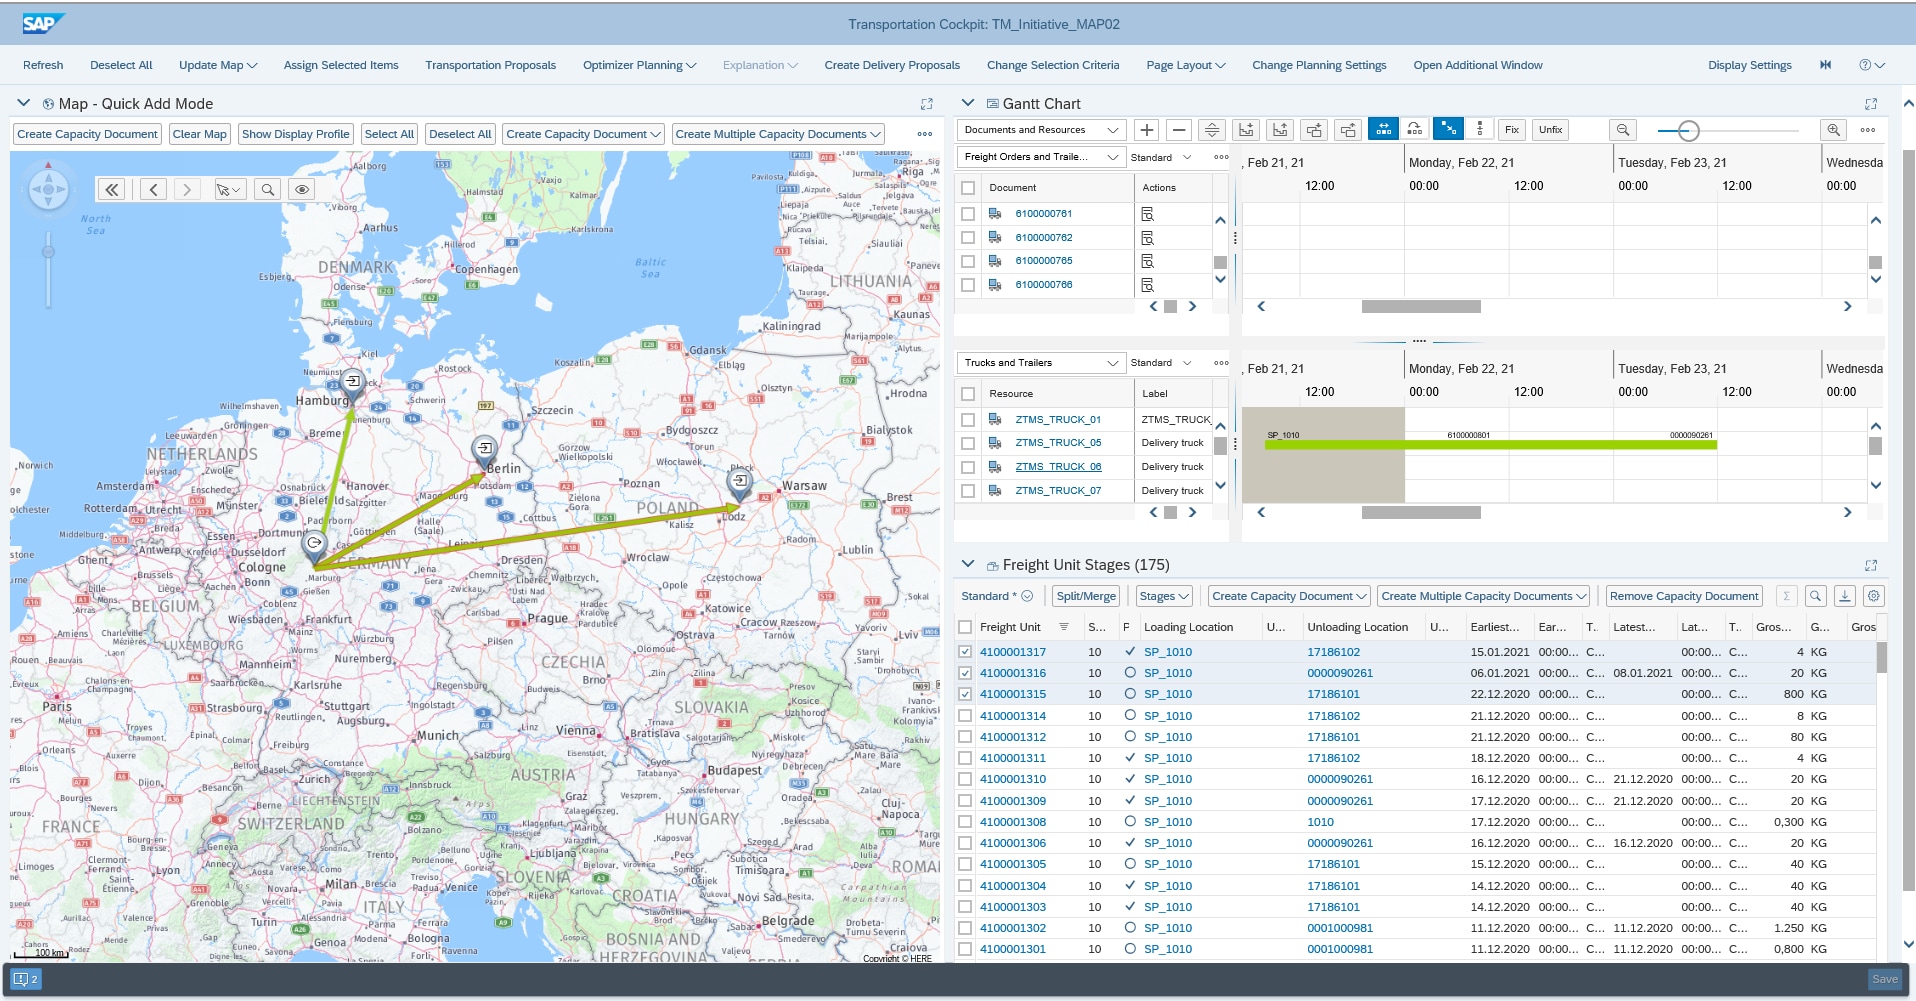Image resolution: width=1916 pixels, height=1001 pixels.
Task: Uncheck freight unit 4100001315 checkbox
Action: coord(965,694)
